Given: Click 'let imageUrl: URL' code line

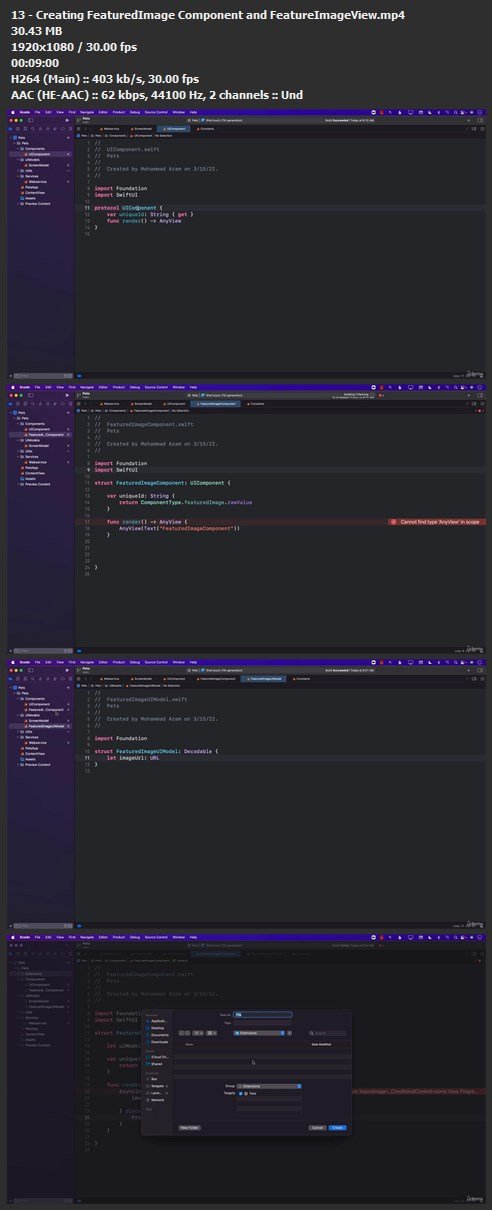Looking at the screenshot, I should pyautogui.click(x=133, y=758).
